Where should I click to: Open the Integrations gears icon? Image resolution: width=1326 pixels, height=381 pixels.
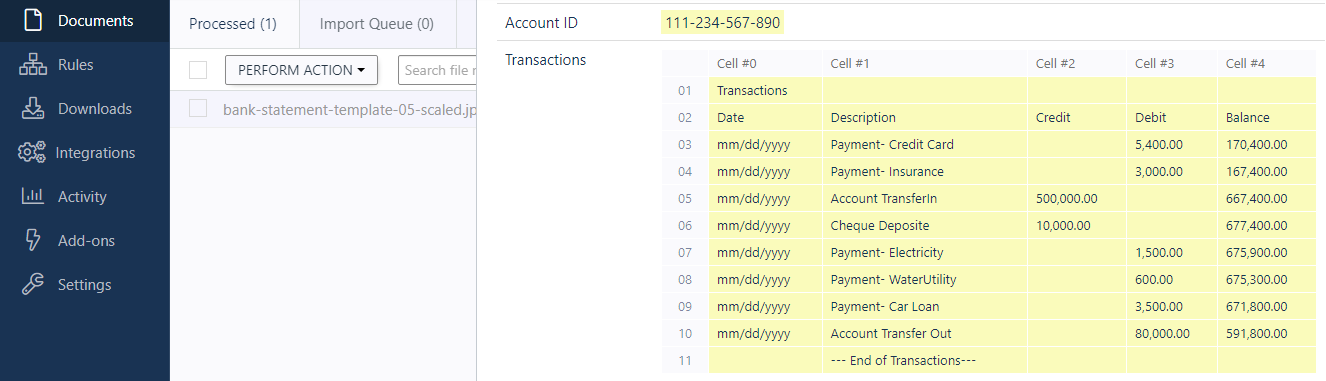[32, 152]
